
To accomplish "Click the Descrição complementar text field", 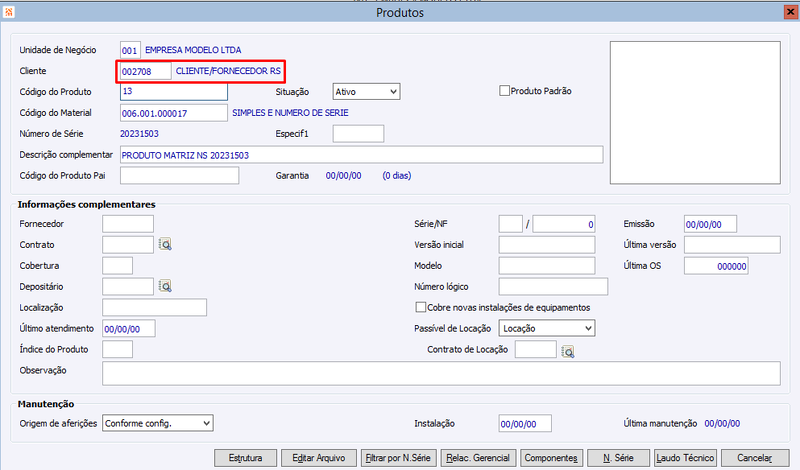I will (362, 155).
